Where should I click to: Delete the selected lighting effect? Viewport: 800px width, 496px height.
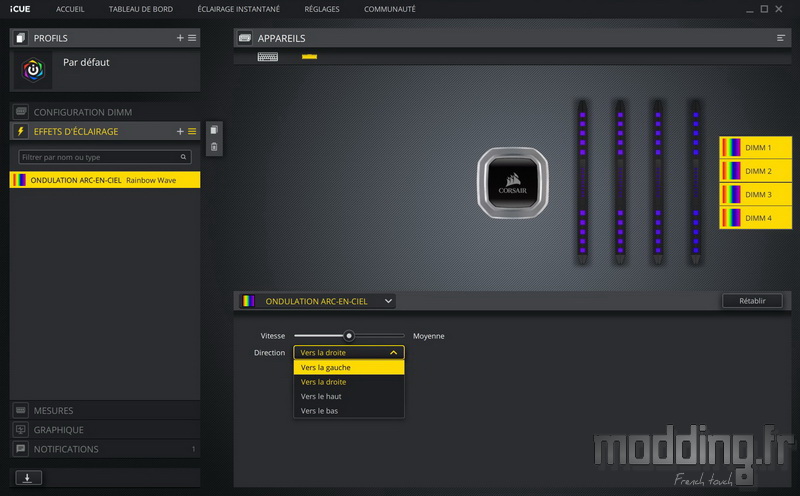click(x=214, y=147)
